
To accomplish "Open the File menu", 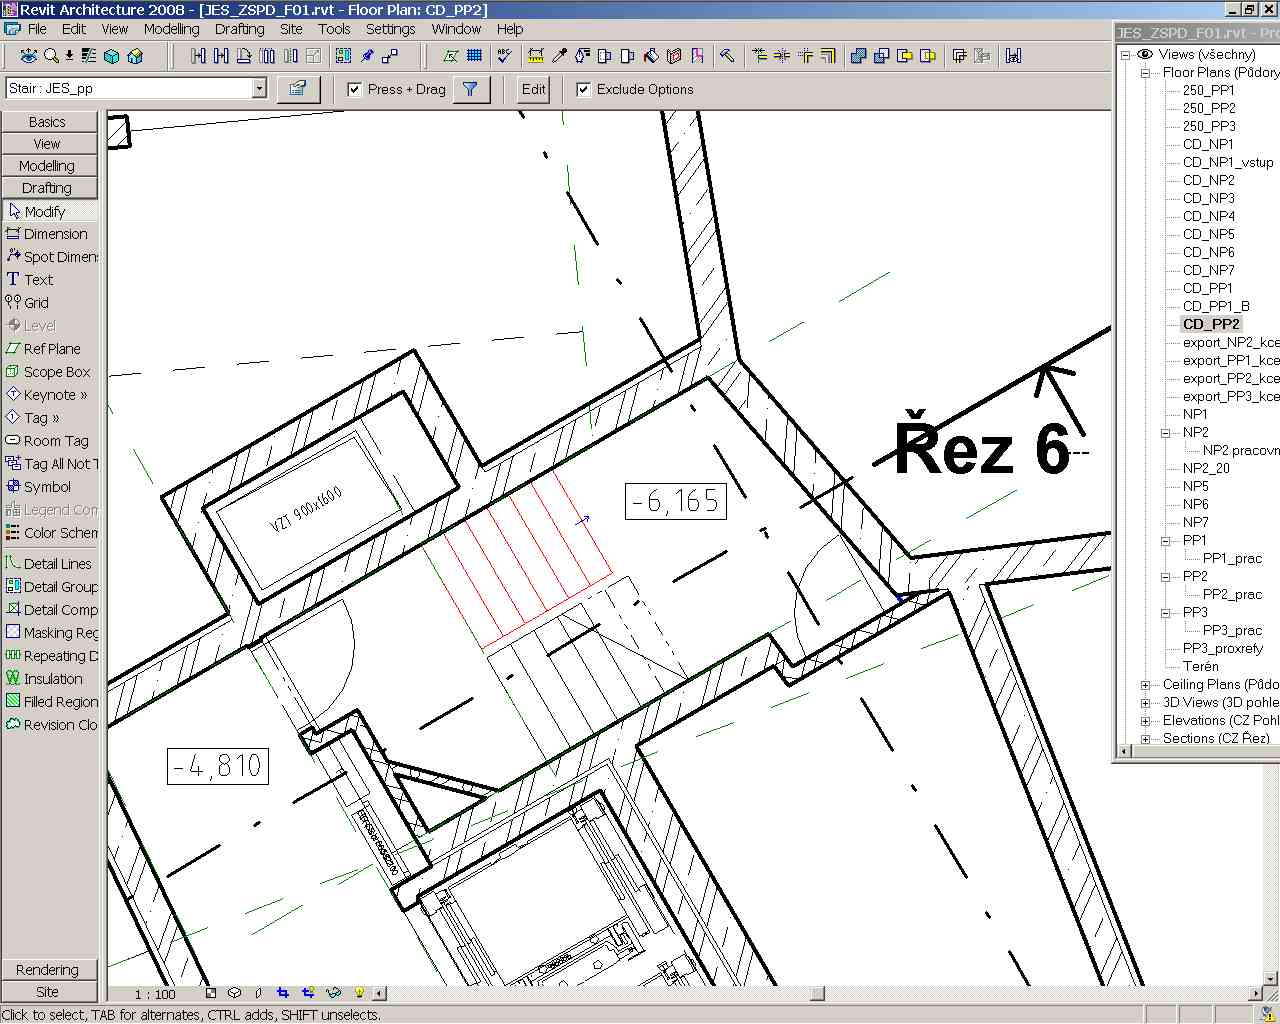I will coord(37,29).
